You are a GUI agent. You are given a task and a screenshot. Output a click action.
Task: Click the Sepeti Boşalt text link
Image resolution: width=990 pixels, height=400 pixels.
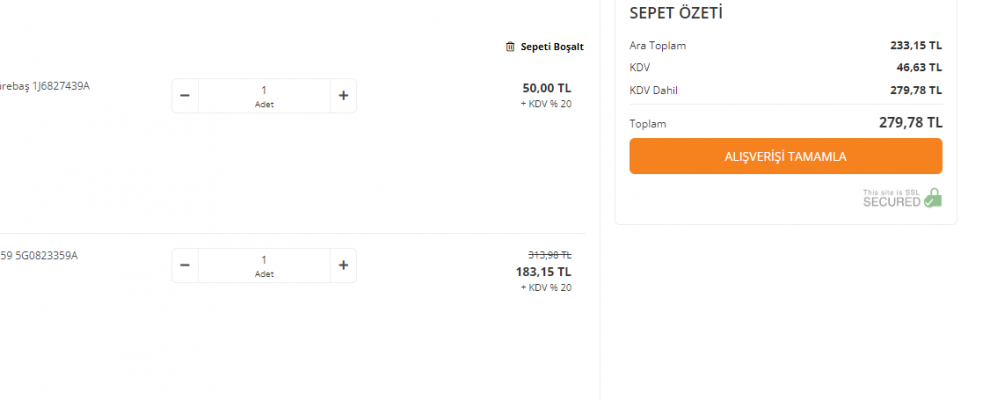[552, 47]
